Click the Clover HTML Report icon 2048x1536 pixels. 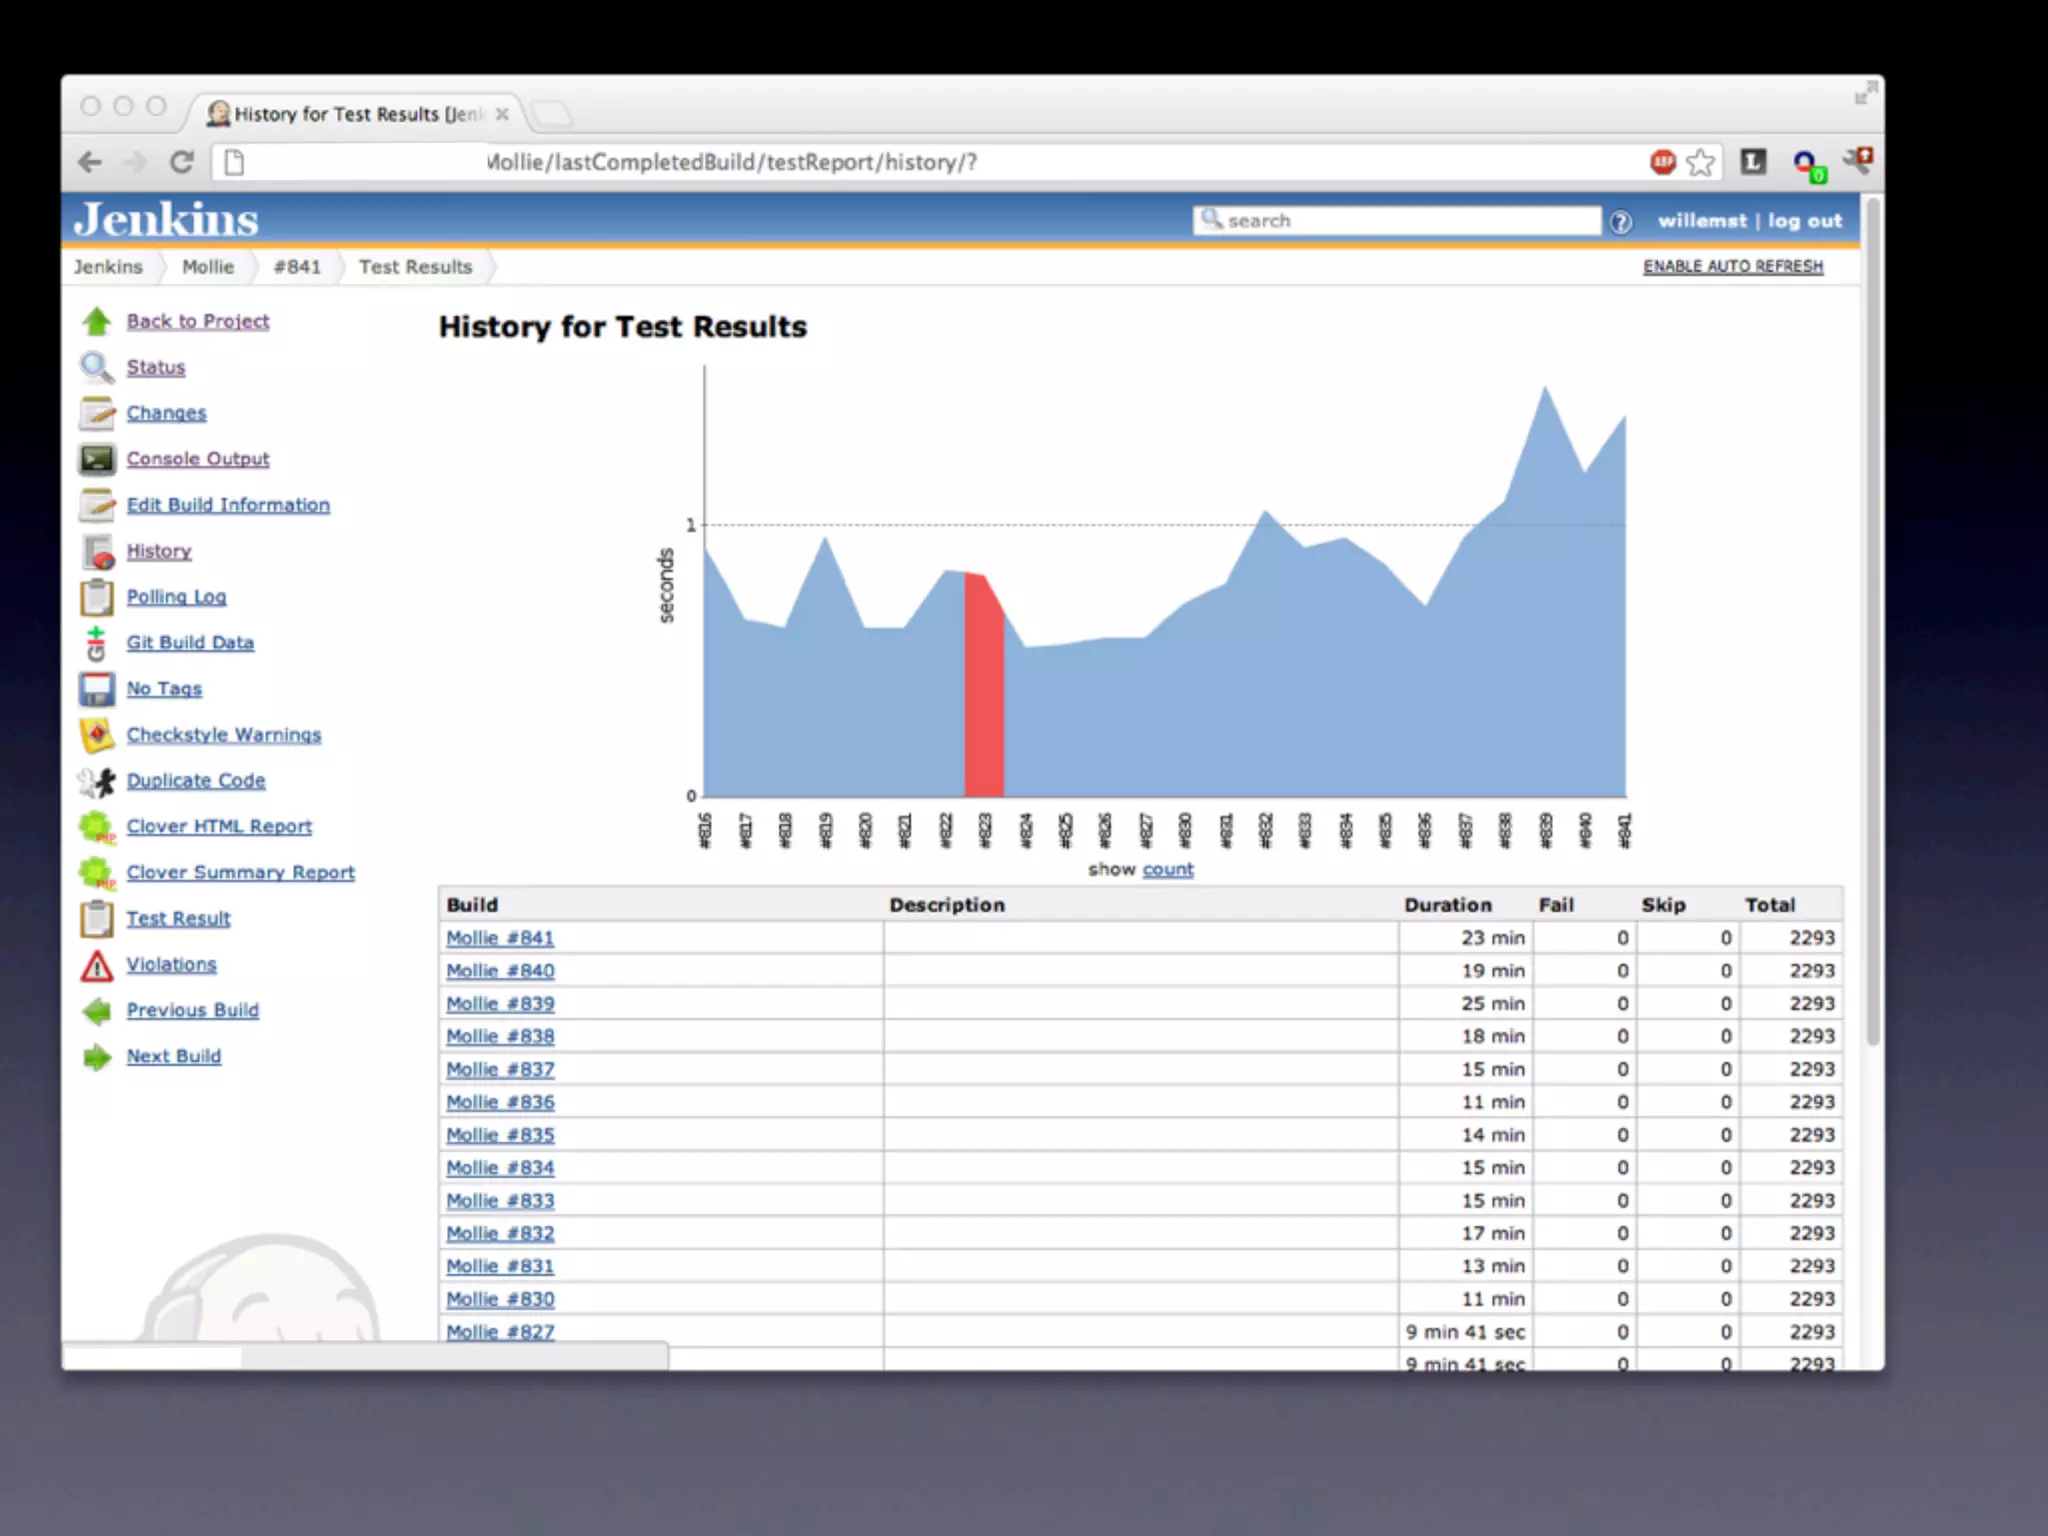tap(97, 827)
